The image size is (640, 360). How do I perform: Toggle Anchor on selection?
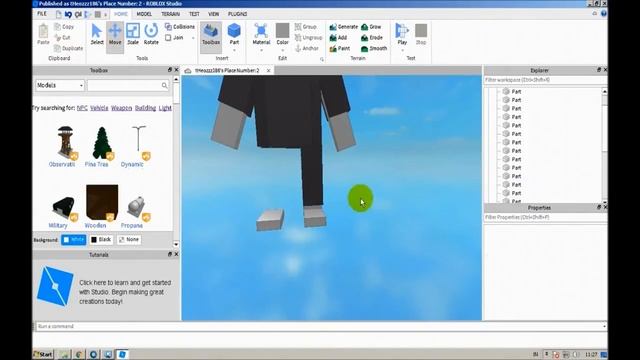[307, 48]
